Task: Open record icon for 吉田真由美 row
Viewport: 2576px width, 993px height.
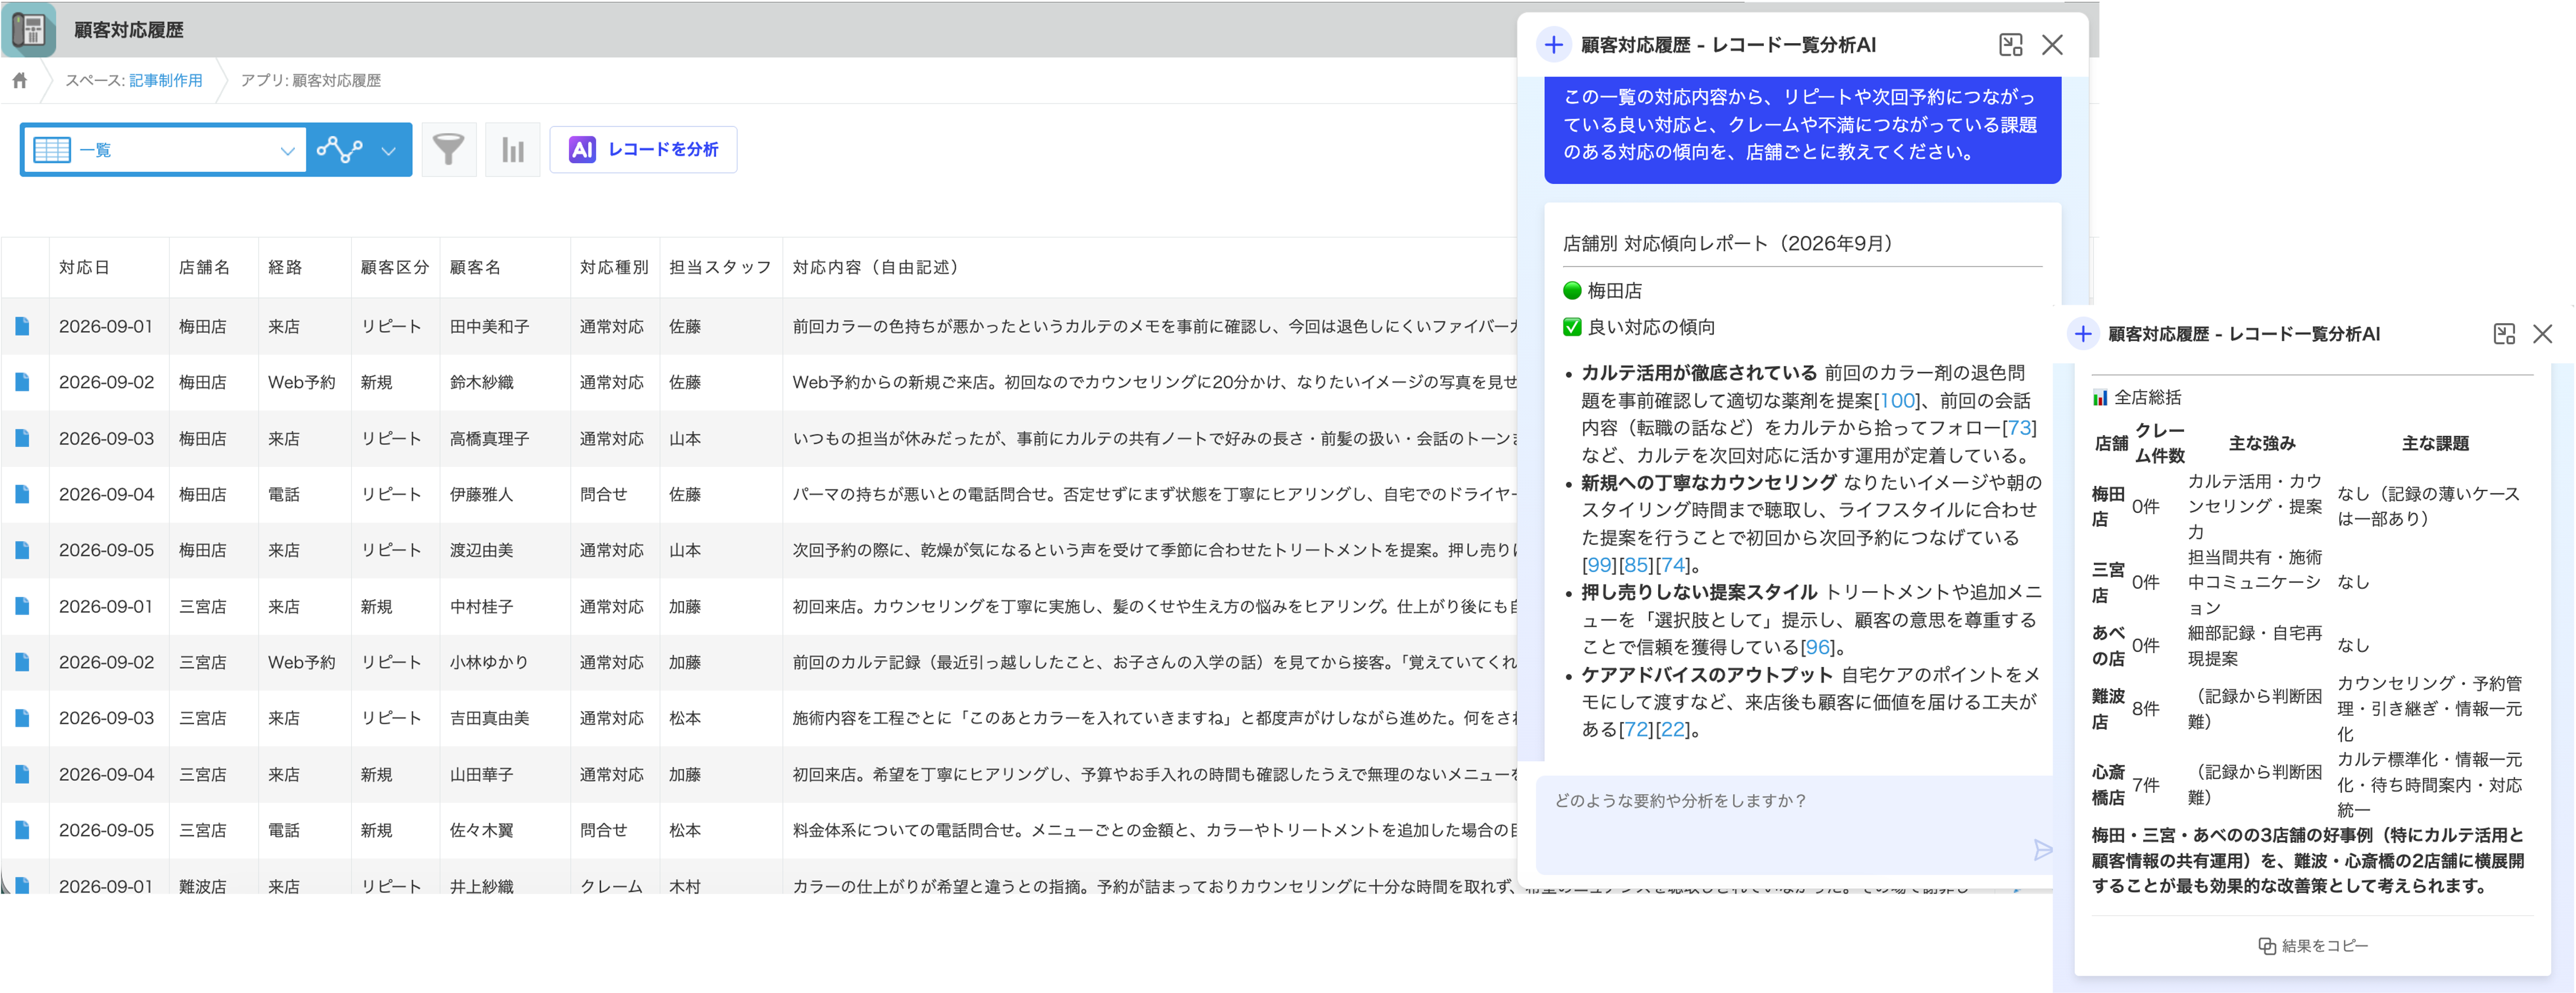Action: coord(22,718)
